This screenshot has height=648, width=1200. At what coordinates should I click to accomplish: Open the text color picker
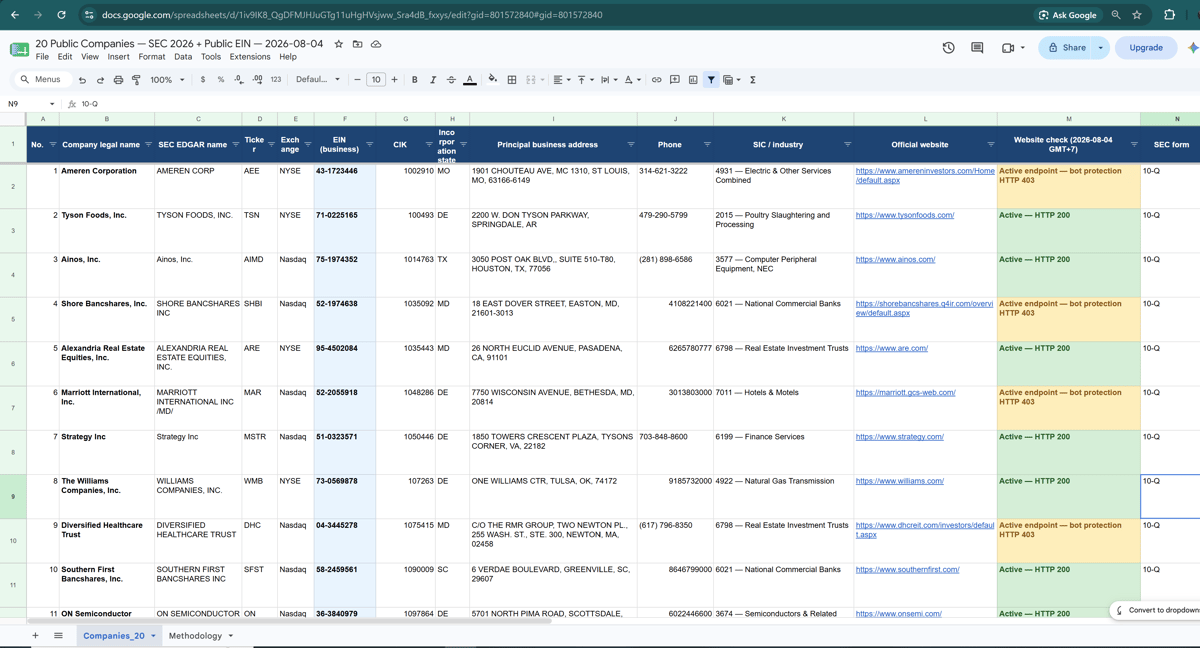469,80
